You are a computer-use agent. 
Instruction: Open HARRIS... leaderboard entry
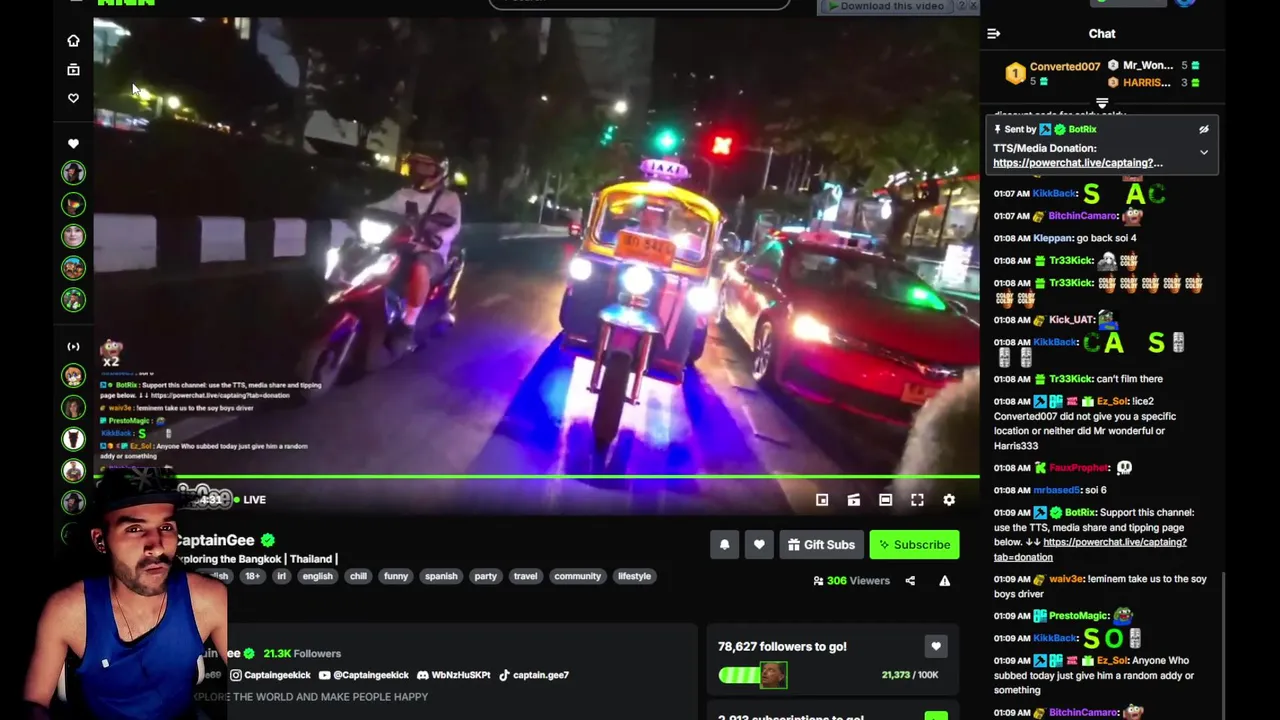click(x=1153, y=83)
